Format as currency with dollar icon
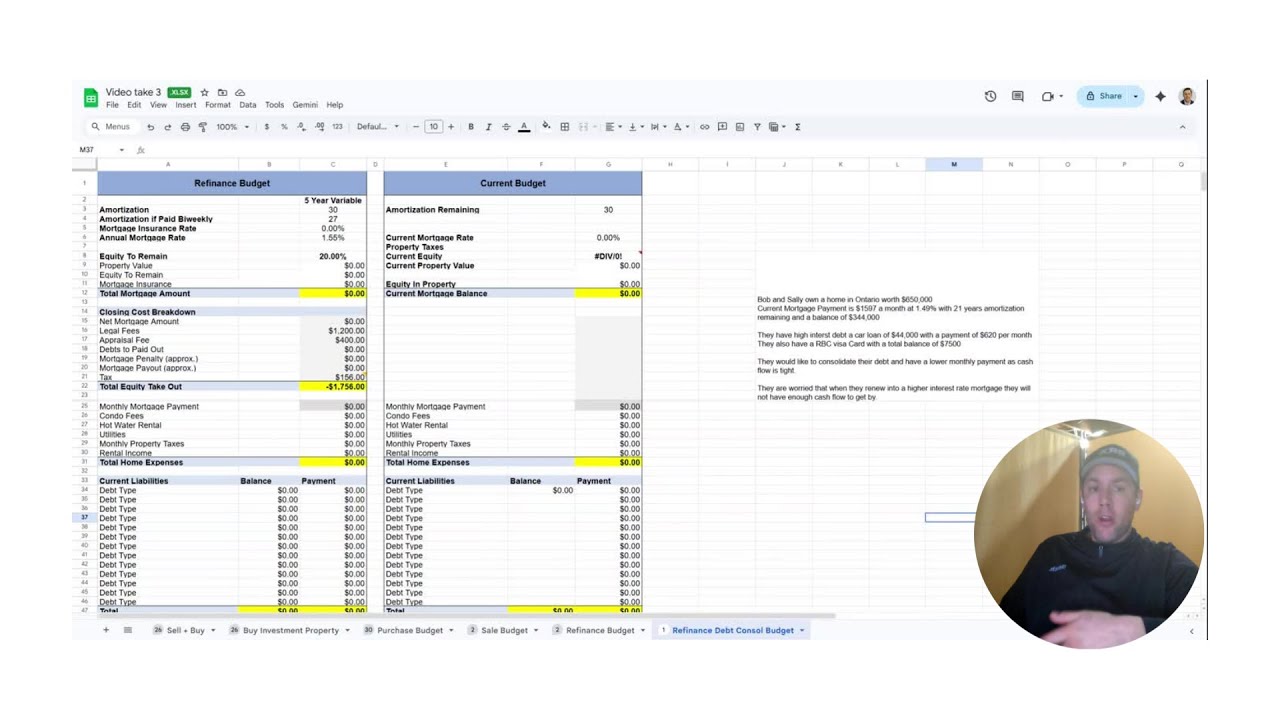The height and width of the screenshot is (720, 1280). 266,127
